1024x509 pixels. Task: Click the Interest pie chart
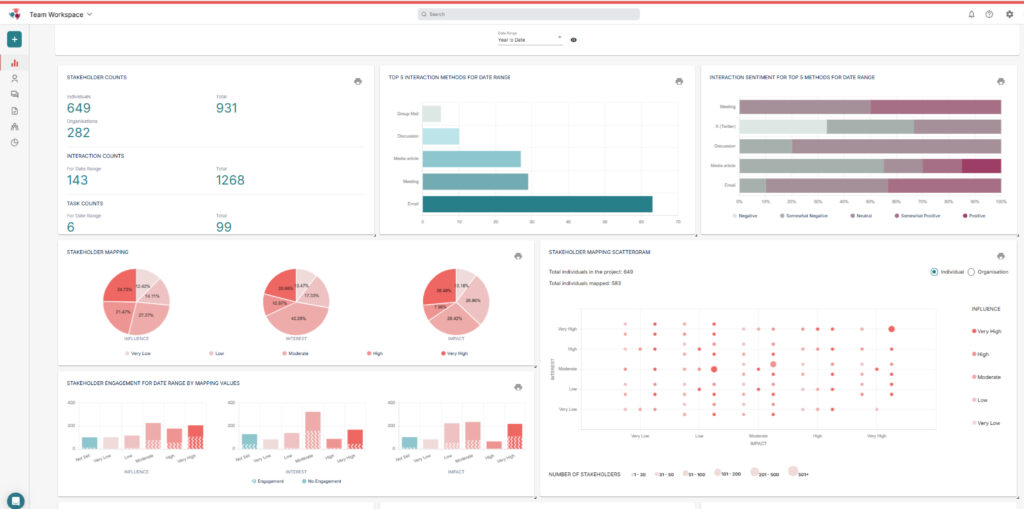296,301
